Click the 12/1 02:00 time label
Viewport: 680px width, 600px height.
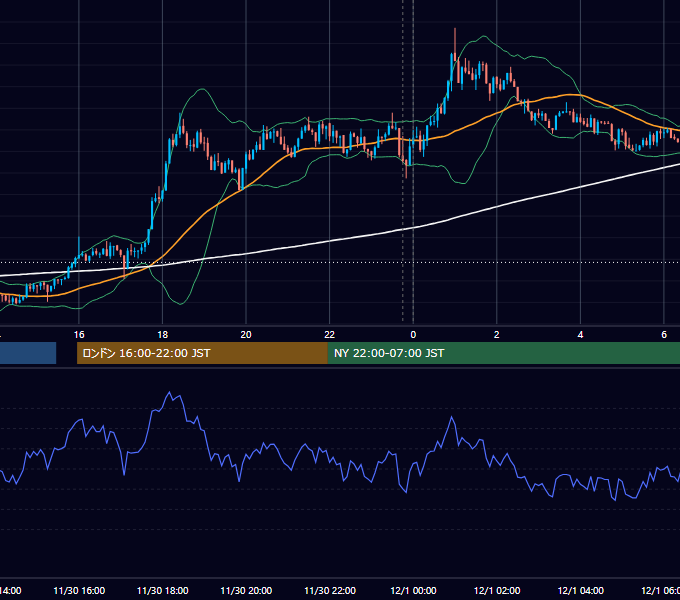pos(497,591)
